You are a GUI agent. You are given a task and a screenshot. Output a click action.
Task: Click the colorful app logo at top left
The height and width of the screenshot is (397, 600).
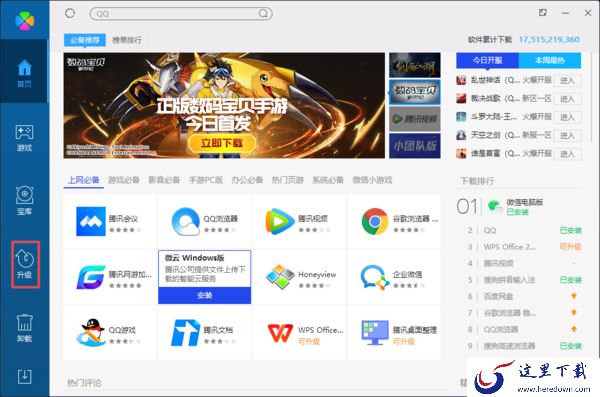[25, 21]
